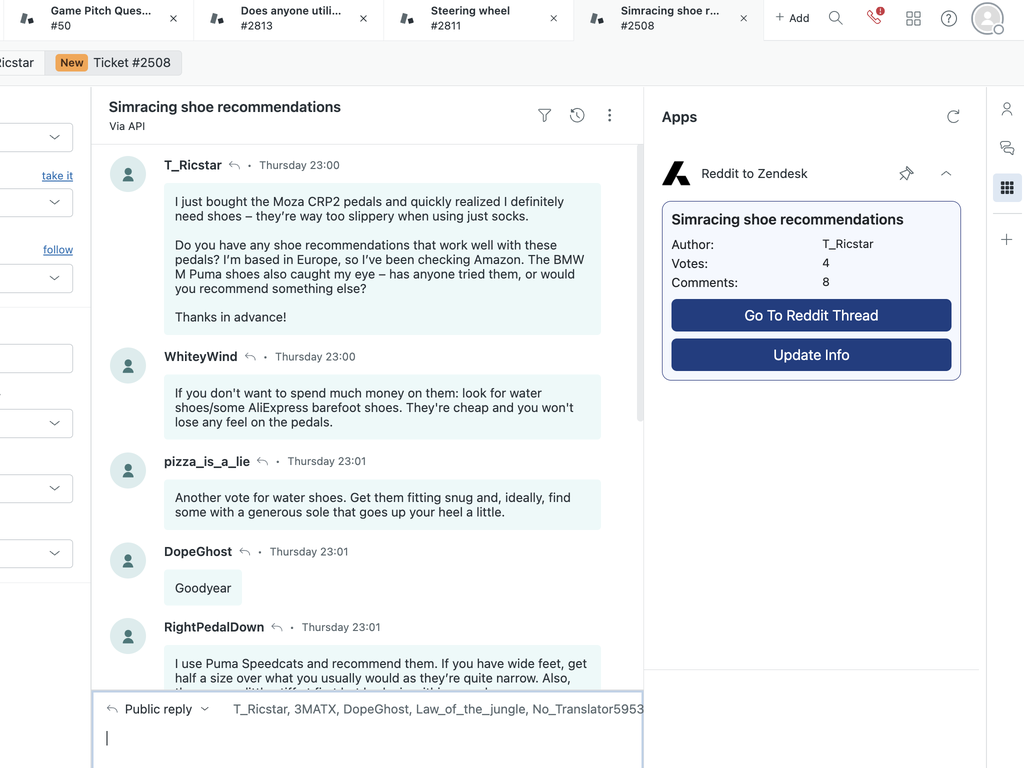Image resolution: width=1024 pixels, height=768 pixels.
Task: Open the knowledge panel speech-bubbles icon
Action: (x=1007, y=148)
